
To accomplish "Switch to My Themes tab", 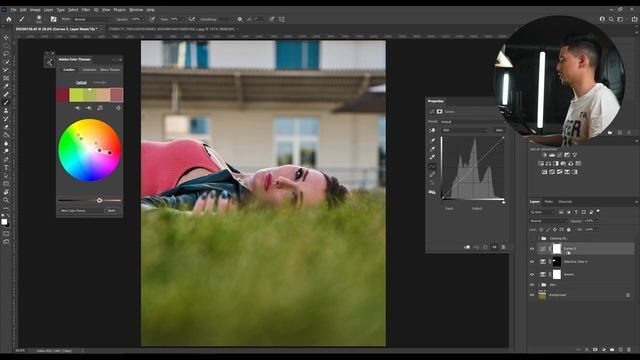I will (110, 70).
